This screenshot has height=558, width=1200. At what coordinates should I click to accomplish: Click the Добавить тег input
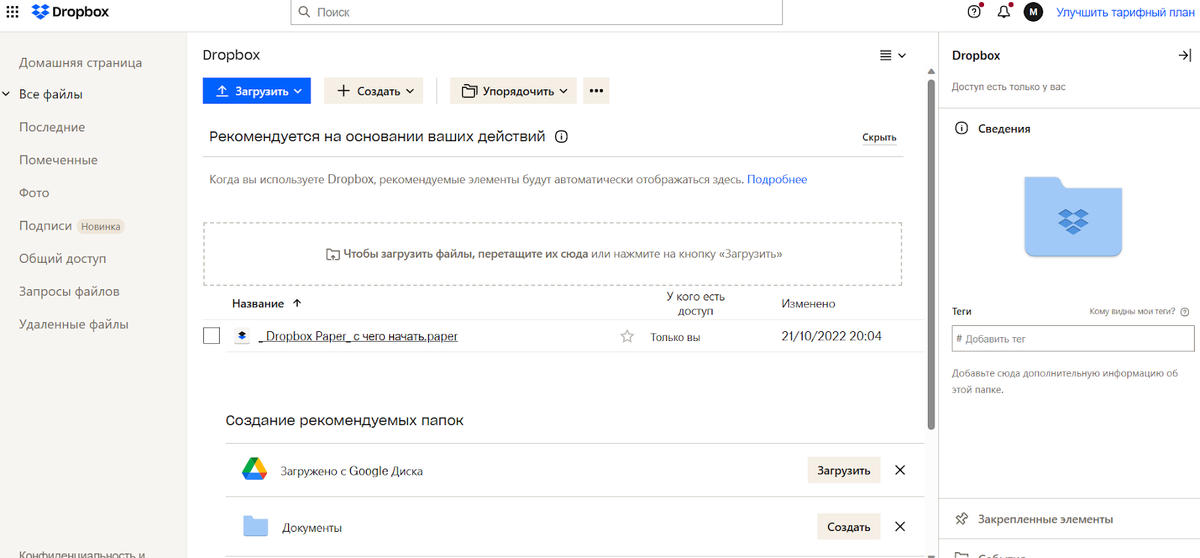click(1073, 339)
